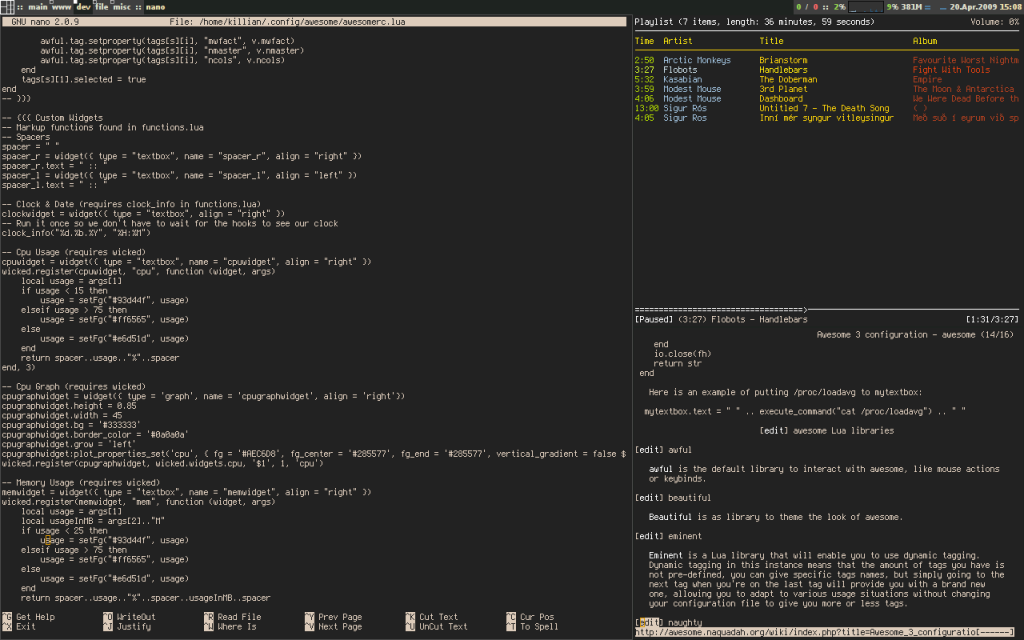1024x640 pixels.
Task: Click the "The Moon & Antarctica" album entry
Action: coord(963,89)
